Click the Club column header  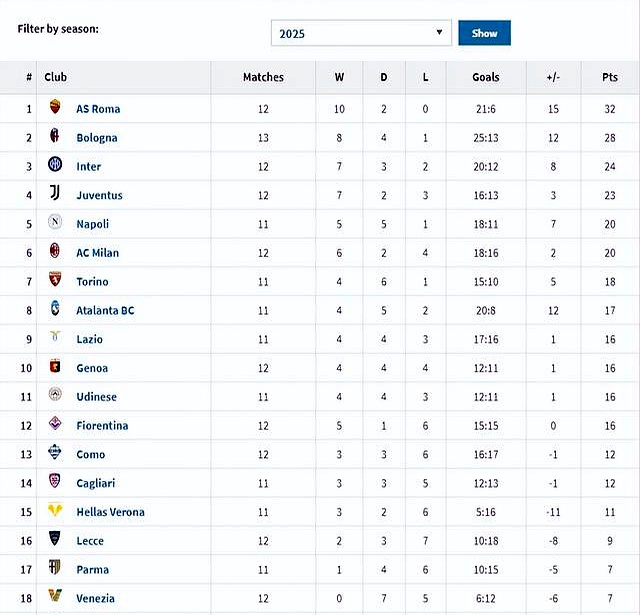click(56, 77)
